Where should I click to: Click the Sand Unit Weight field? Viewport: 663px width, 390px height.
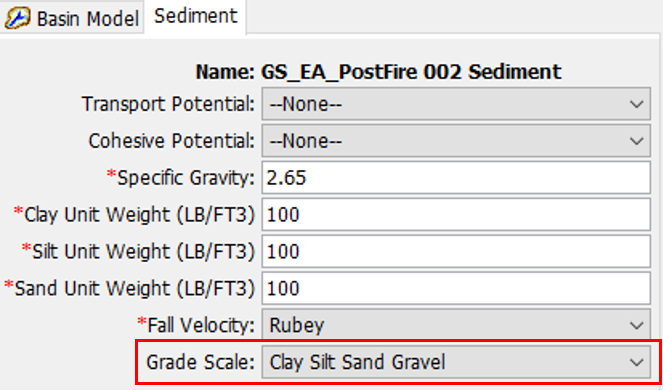pos(456,288)
